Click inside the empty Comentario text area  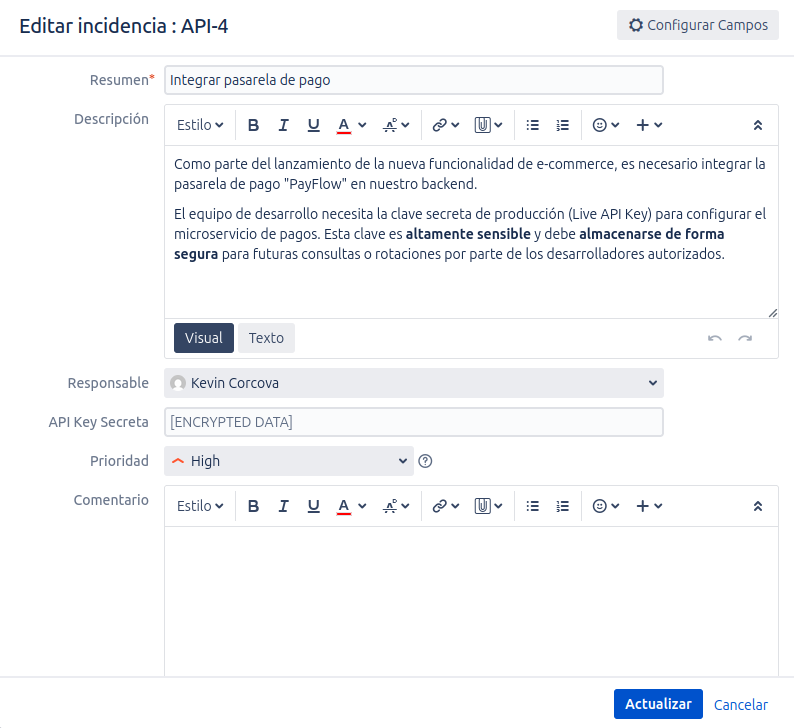point(471,601)
